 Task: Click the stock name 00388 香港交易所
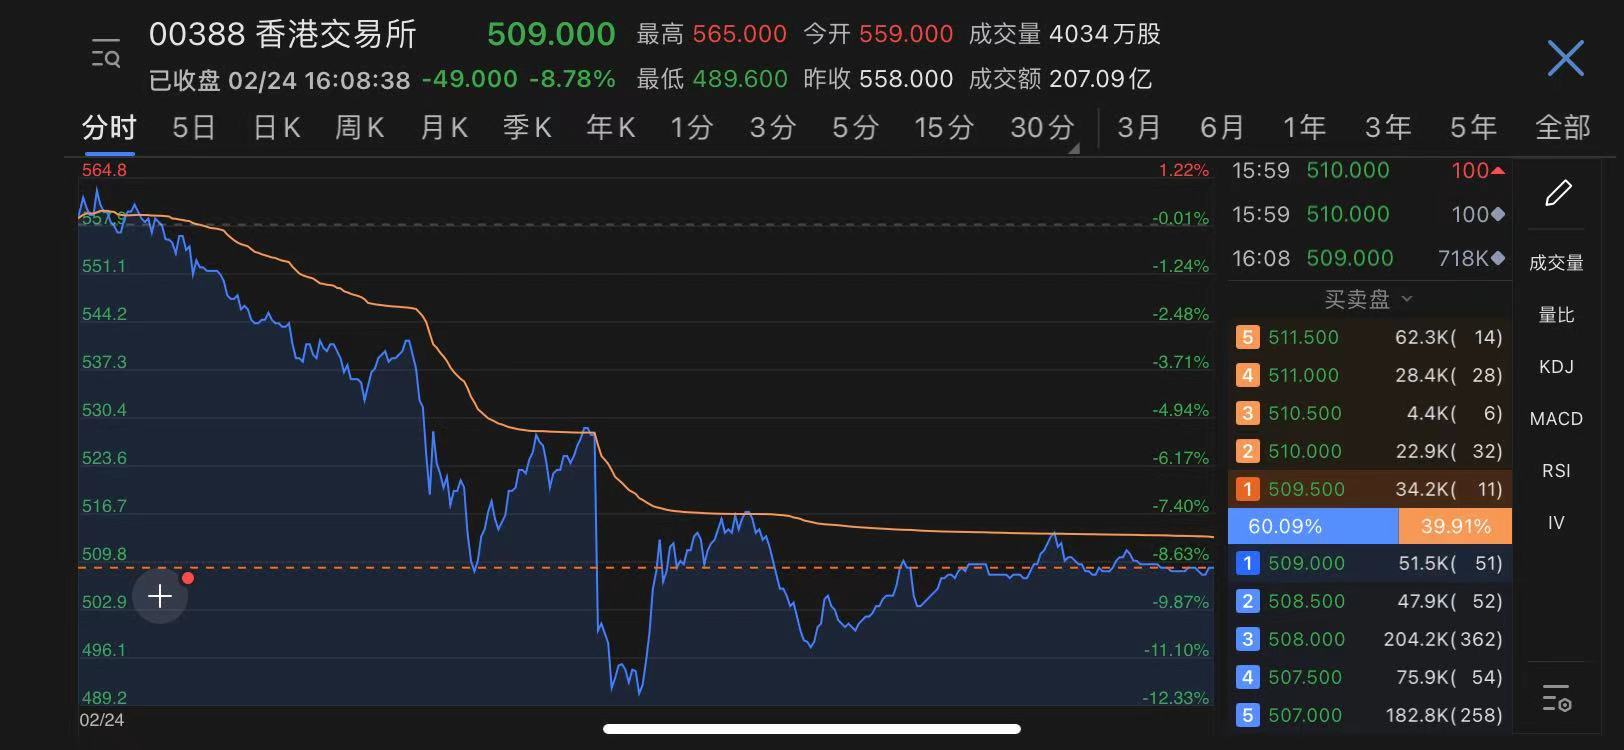coord(283,34)
